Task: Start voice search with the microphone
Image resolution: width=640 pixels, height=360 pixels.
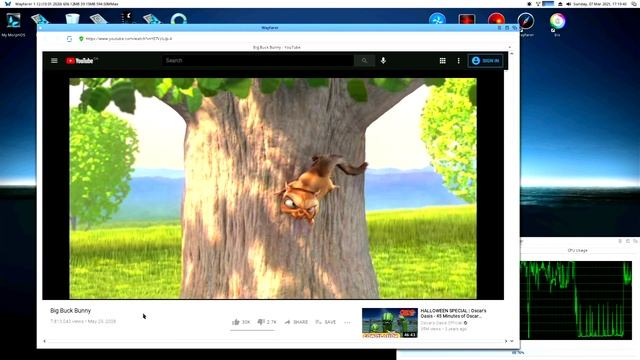Action: coord(383,60)
